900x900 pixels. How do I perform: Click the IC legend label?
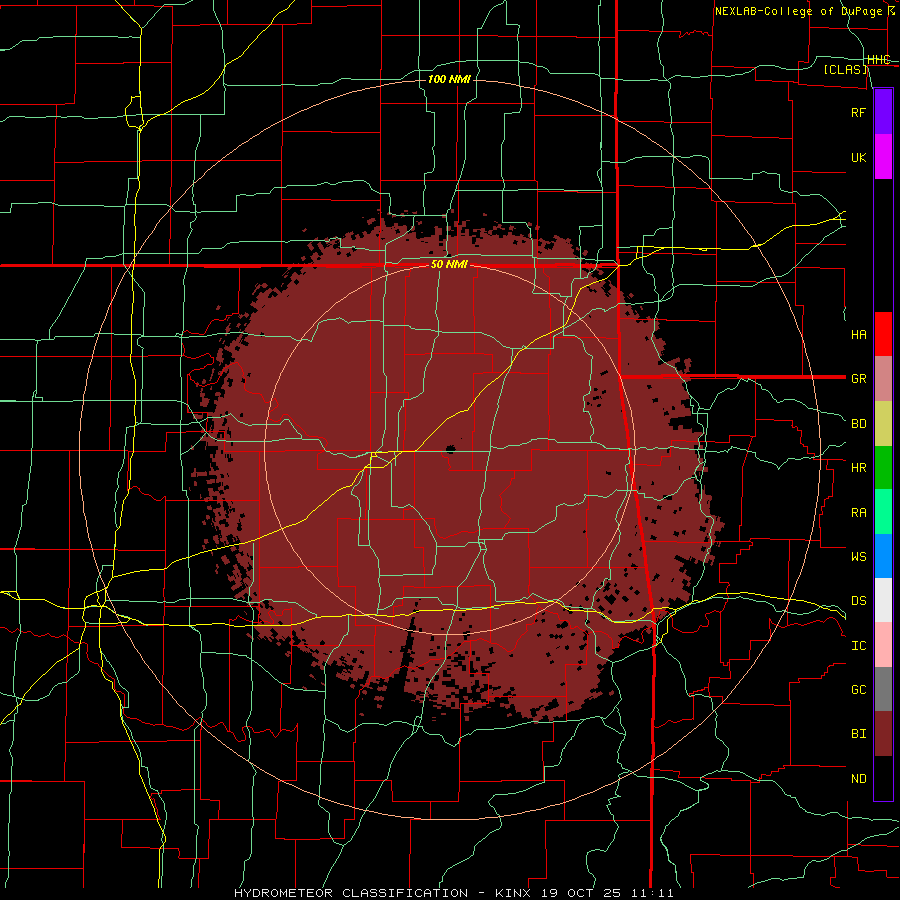coord(858,646)
